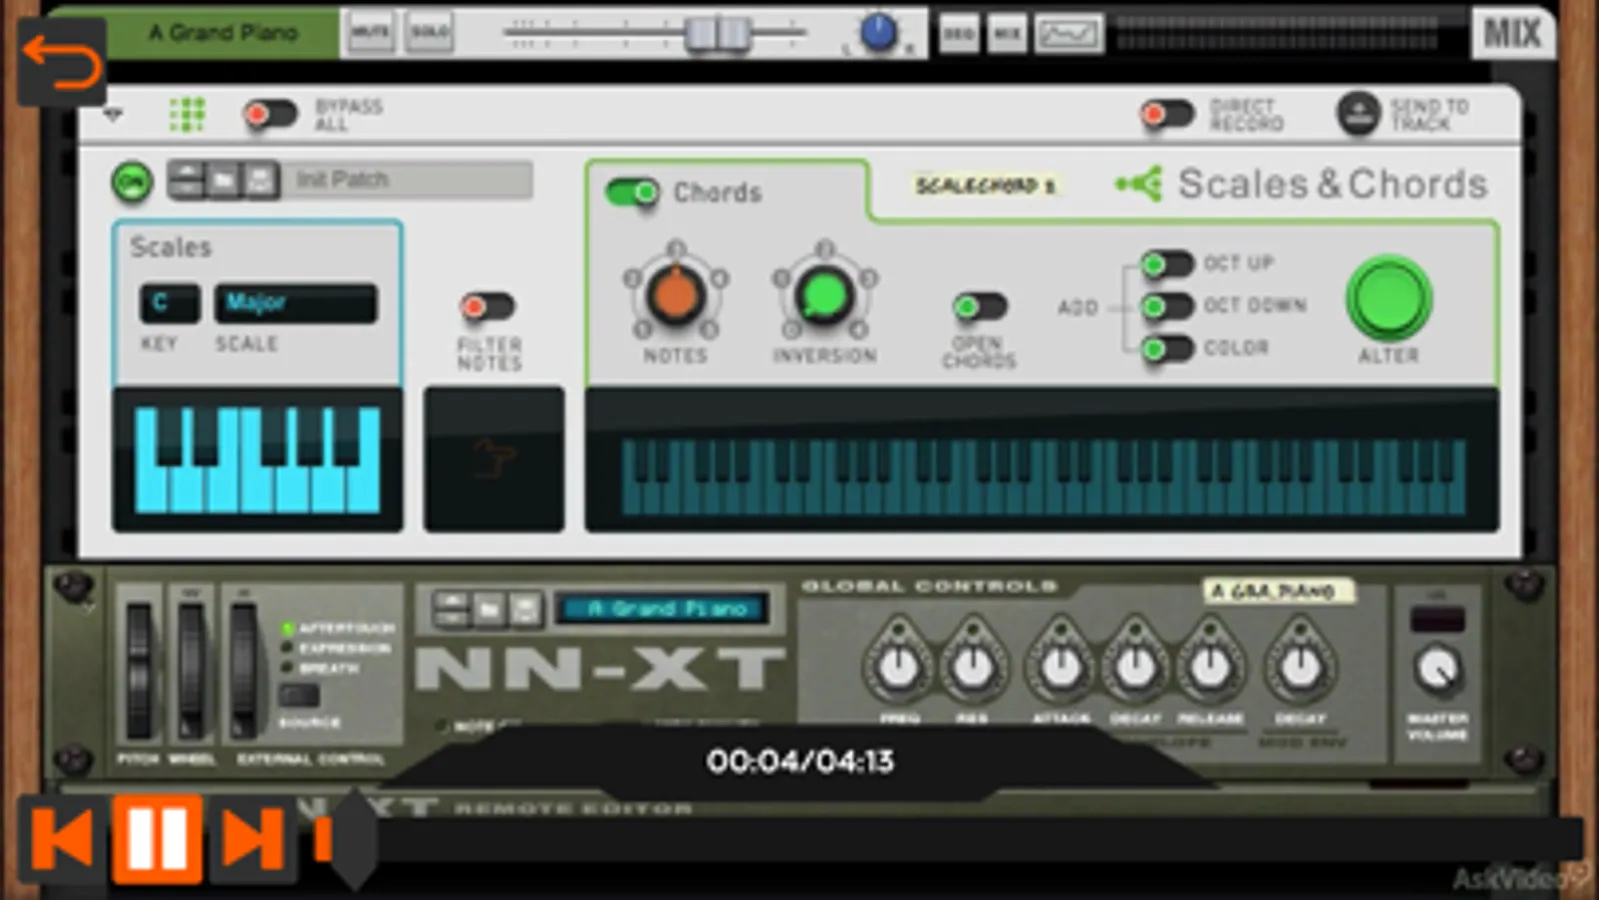Step through Scales & Chords patches with arrows
This screenshot has height=900, width=1599.
187,180
